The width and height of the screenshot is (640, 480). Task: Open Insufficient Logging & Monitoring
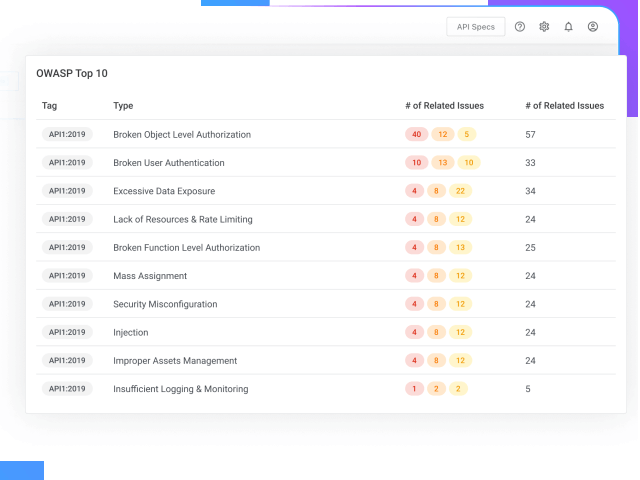pyautogui.click(x=326, y=389)
